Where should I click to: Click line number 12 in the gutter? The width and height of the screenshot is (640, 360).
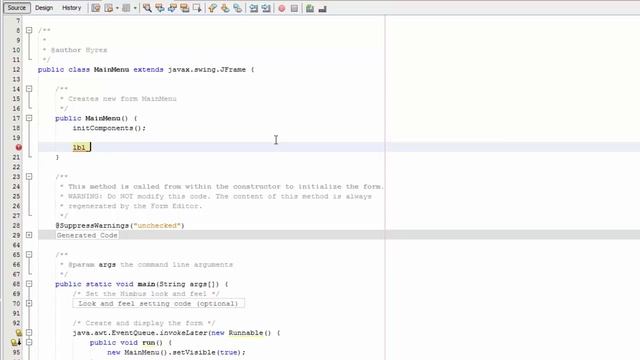(16, 69)
